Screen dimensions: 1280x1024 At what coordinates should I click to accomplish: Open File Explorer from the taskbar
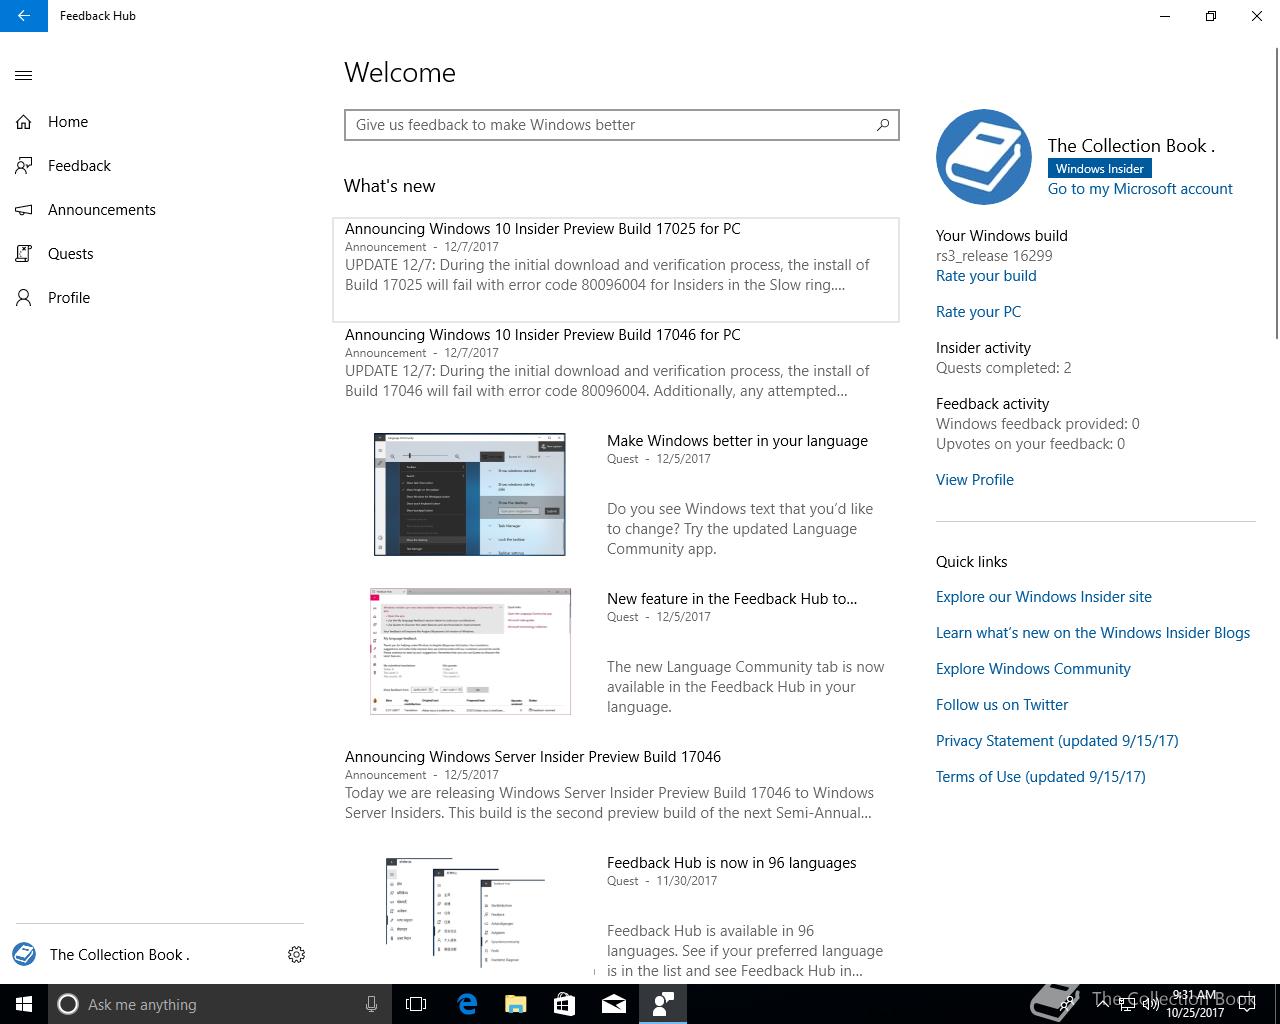[x=516, y=1004]
